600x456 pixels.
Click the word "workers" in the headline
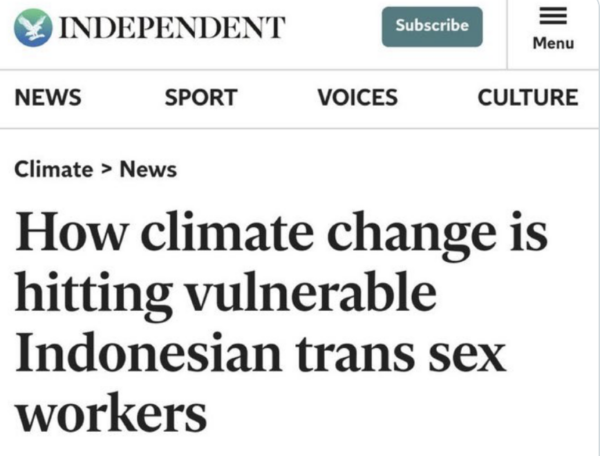coord(110,412)
